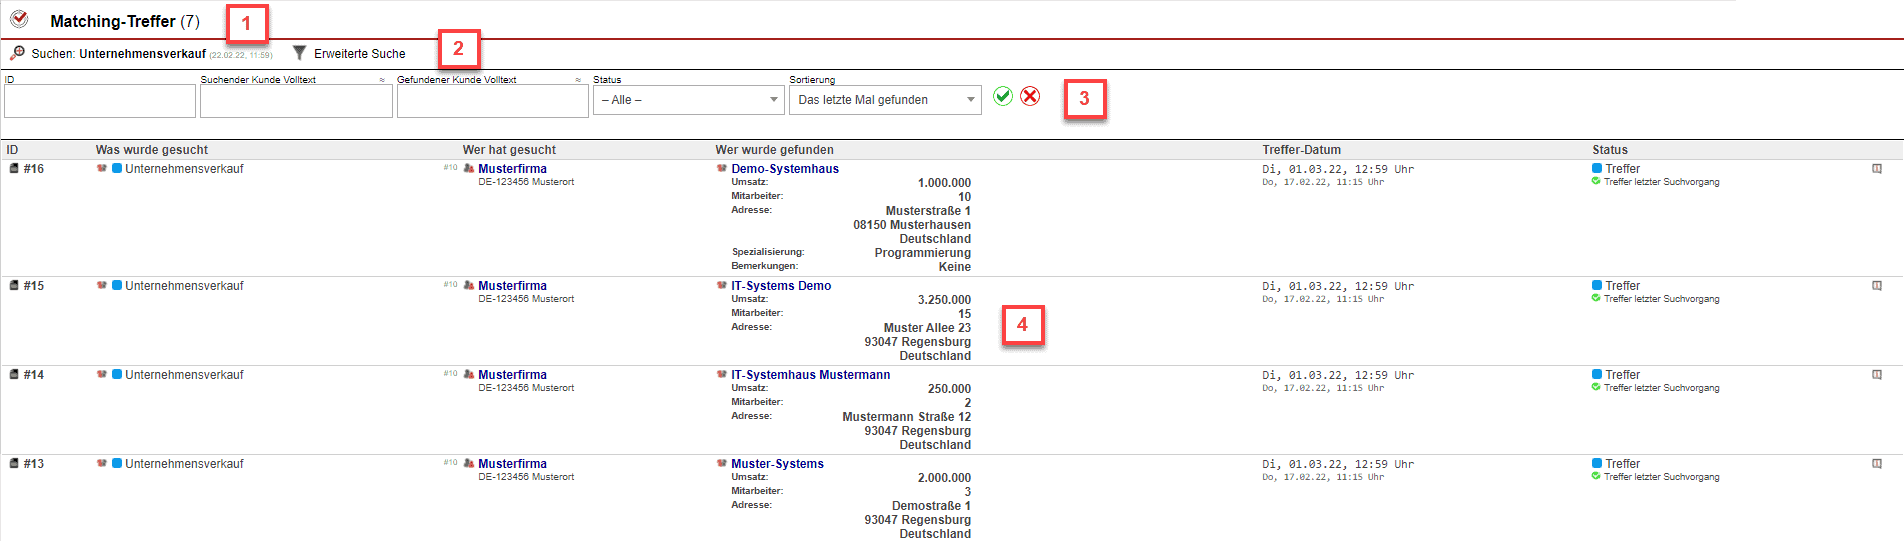Image resolution: width=1904 pixels, height=541 pixels.
Task: Click the company icon beside Demo-Systemhaus
Action: pyautogui.click(x=722, y=169)
